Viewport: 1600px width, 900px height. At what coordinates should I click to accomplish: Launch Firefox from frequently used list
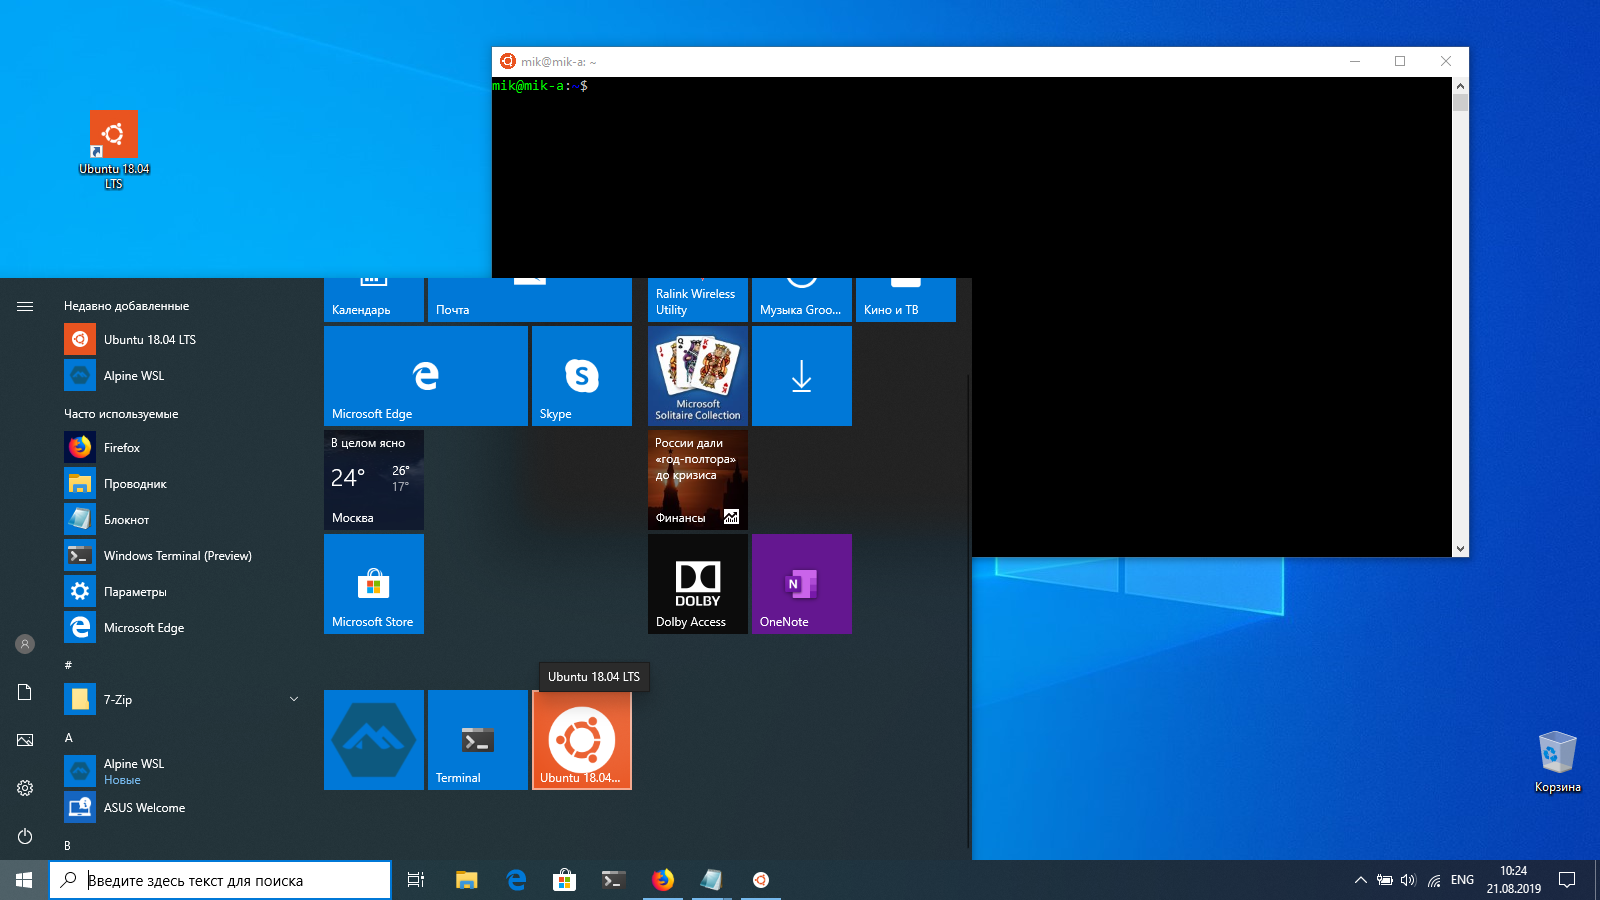[x=122, y=448]
